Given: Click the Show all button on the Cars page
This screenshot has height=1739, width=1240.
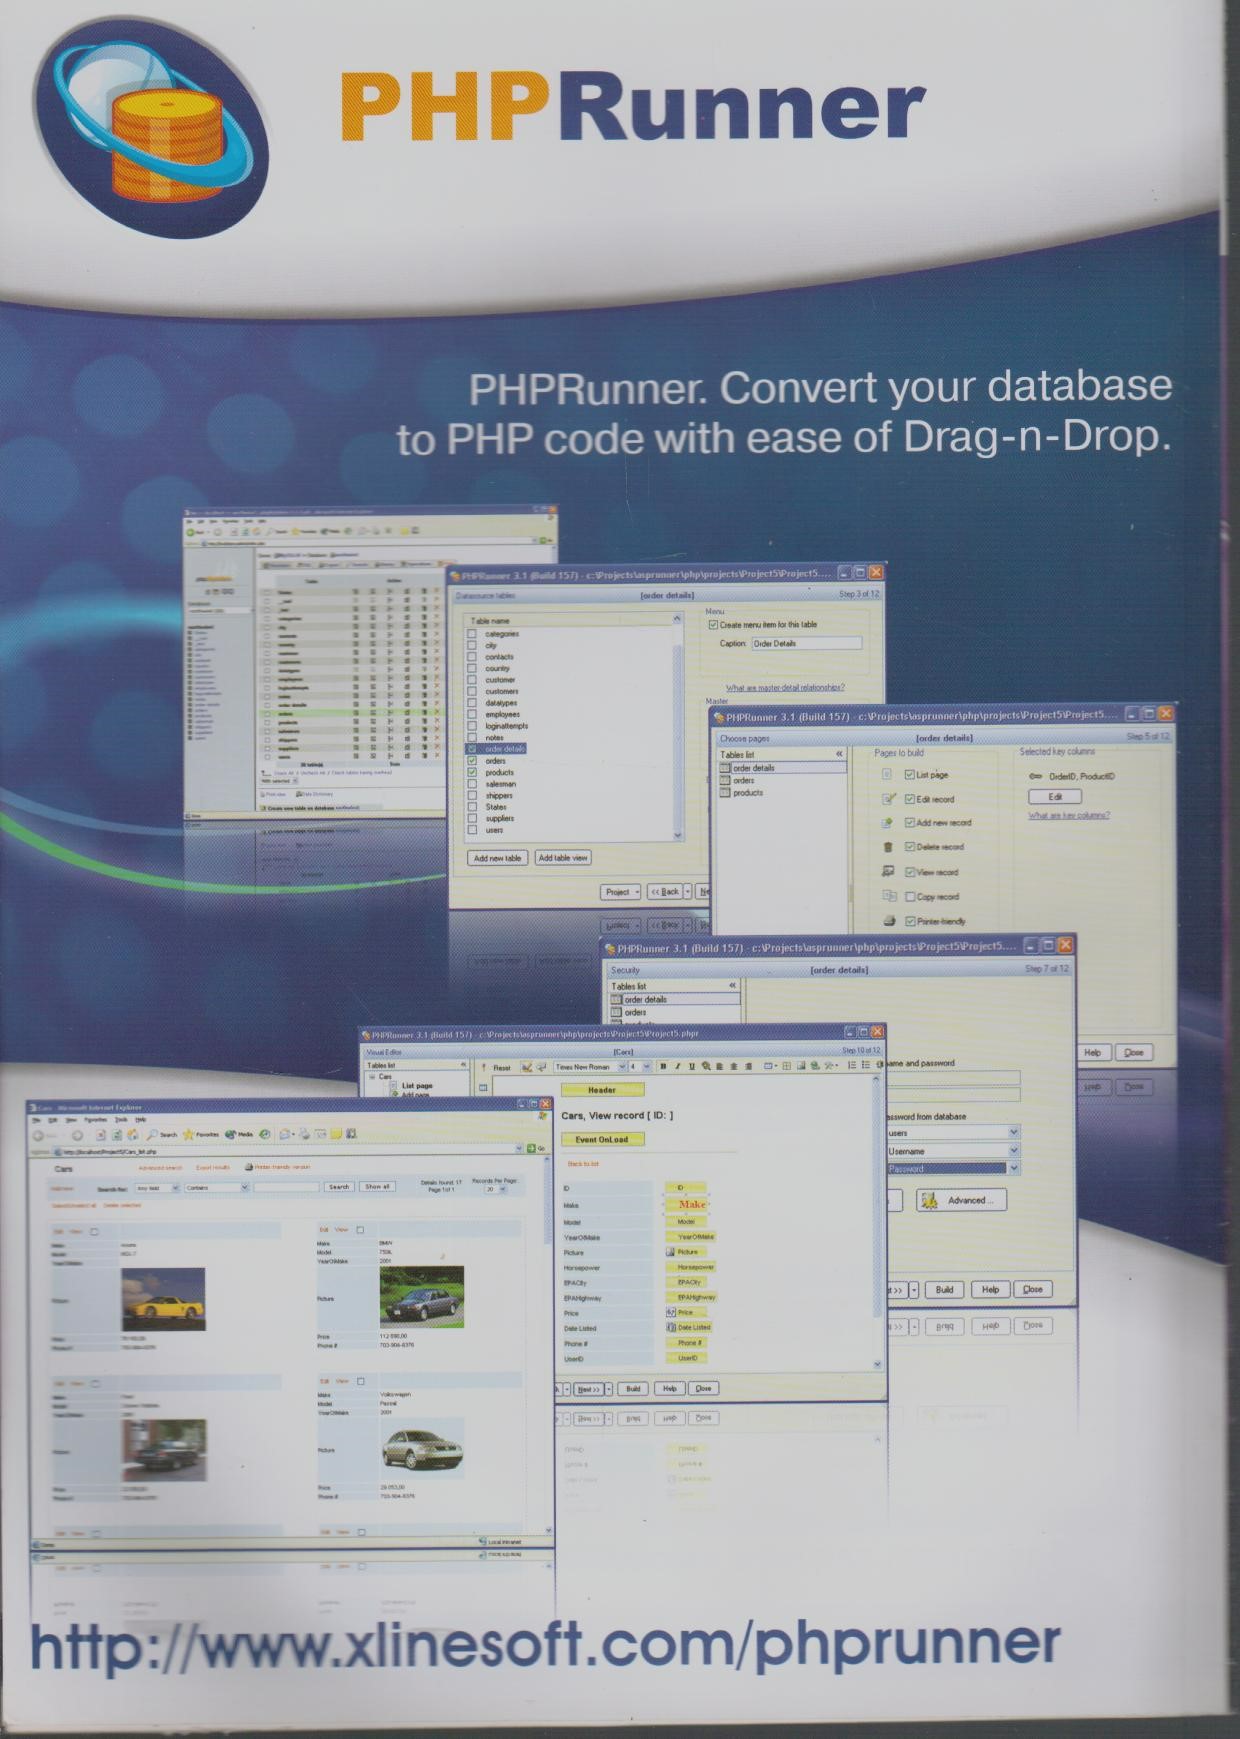Looking at the screenshot, I should 377,1187.
